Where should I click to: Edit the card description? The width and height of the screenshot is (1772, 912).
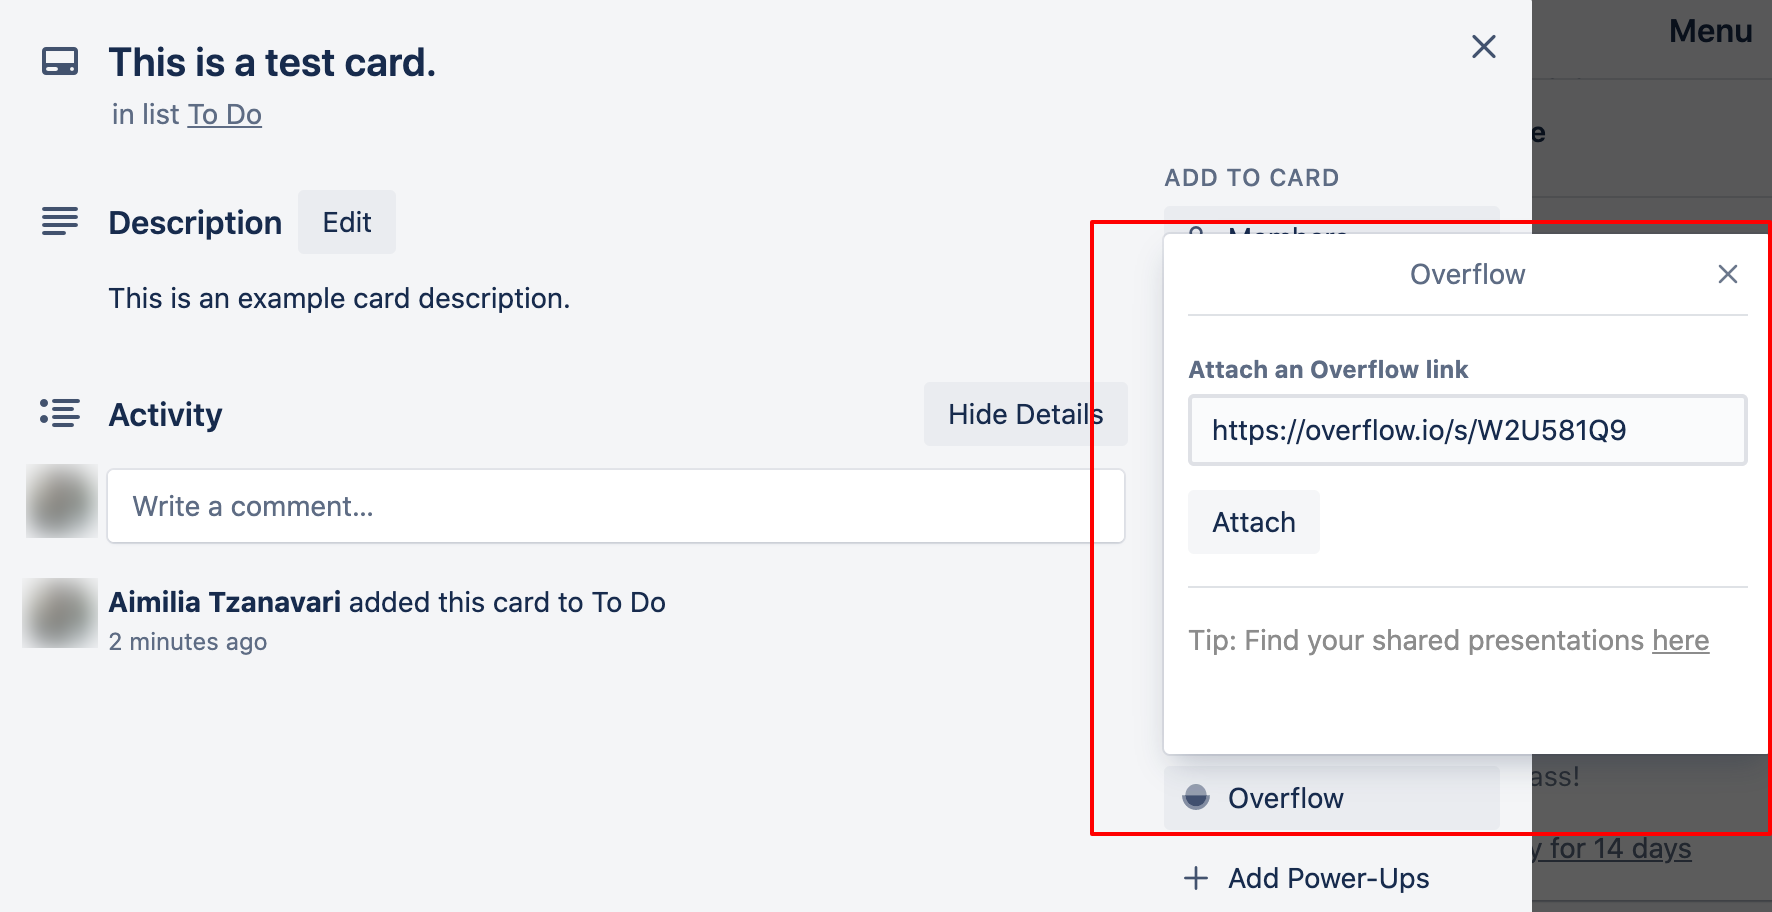click(347, 222)
